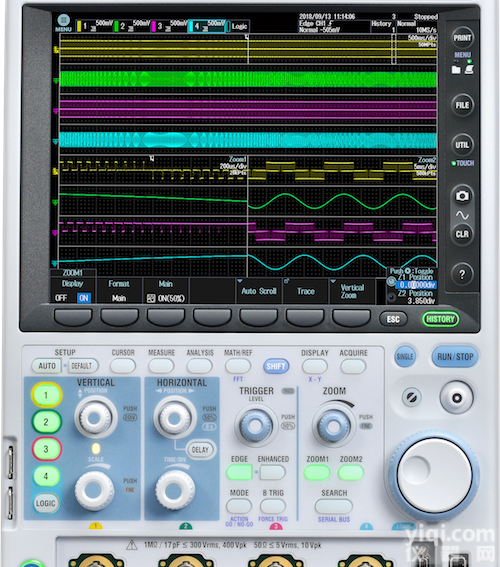Push the ENHANCED trigger key
Image resolution: width=500 pixels, height=567 pixels.
pyautogui.click(x=272, y=472)
